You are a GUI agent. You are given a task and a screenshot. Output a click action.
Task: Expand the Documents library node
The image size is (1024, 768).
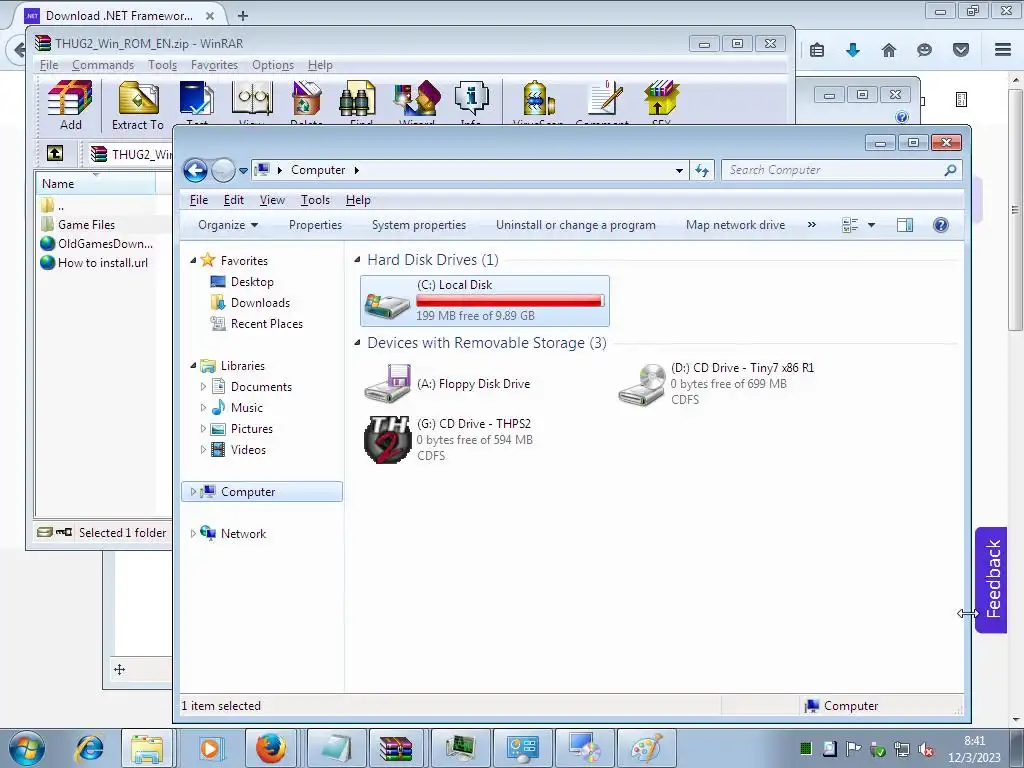(203, 387)
